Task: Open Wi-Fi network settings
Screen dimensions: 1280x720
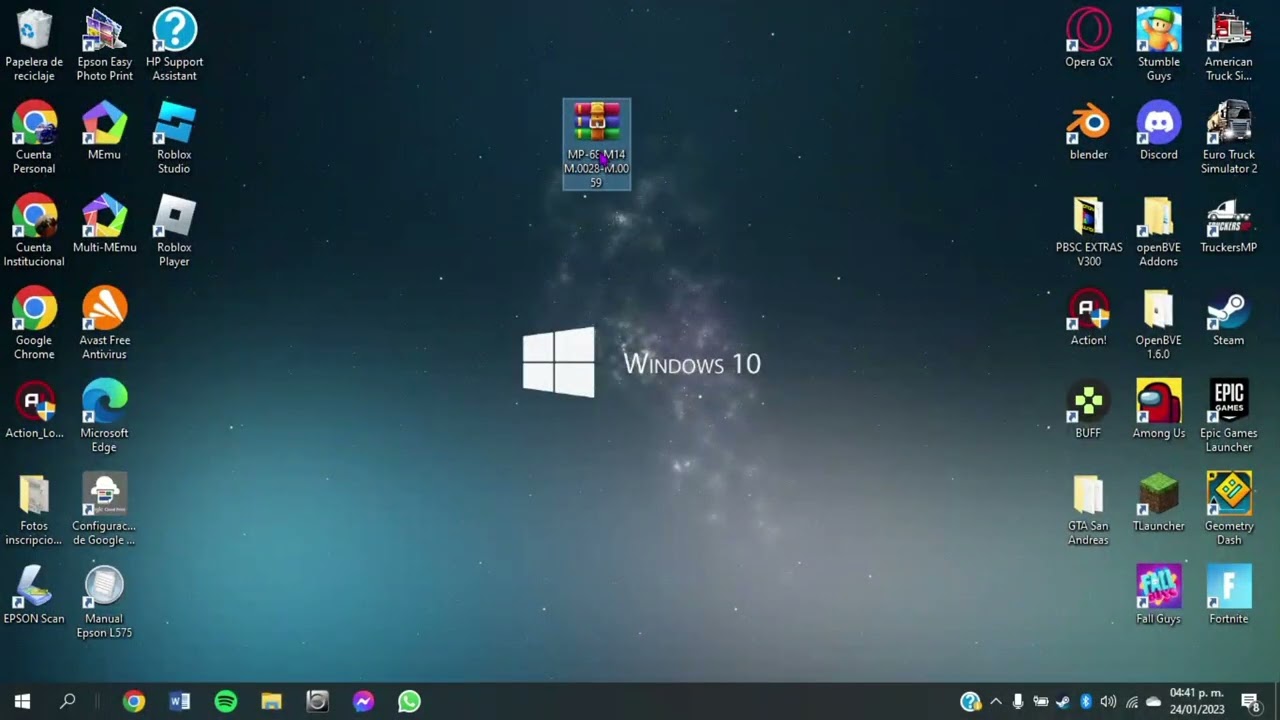Action: (x=1131, y=702)
